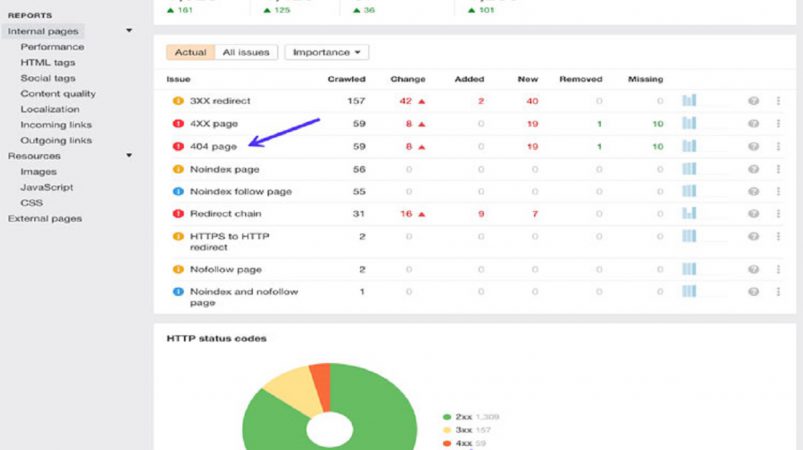Viewport: 803px width, 450px height.
Task: Open help icon for HTTPS to HTTP redirect row
Action: tap(753, 237)
